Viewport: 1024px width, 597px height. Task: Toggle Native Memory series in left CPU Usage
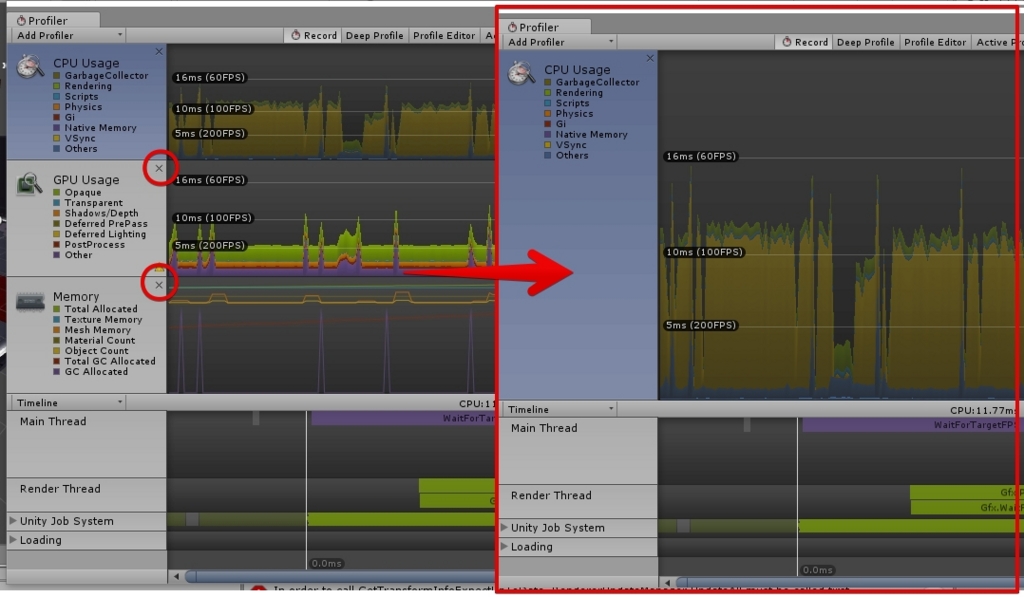pos(57,128)
